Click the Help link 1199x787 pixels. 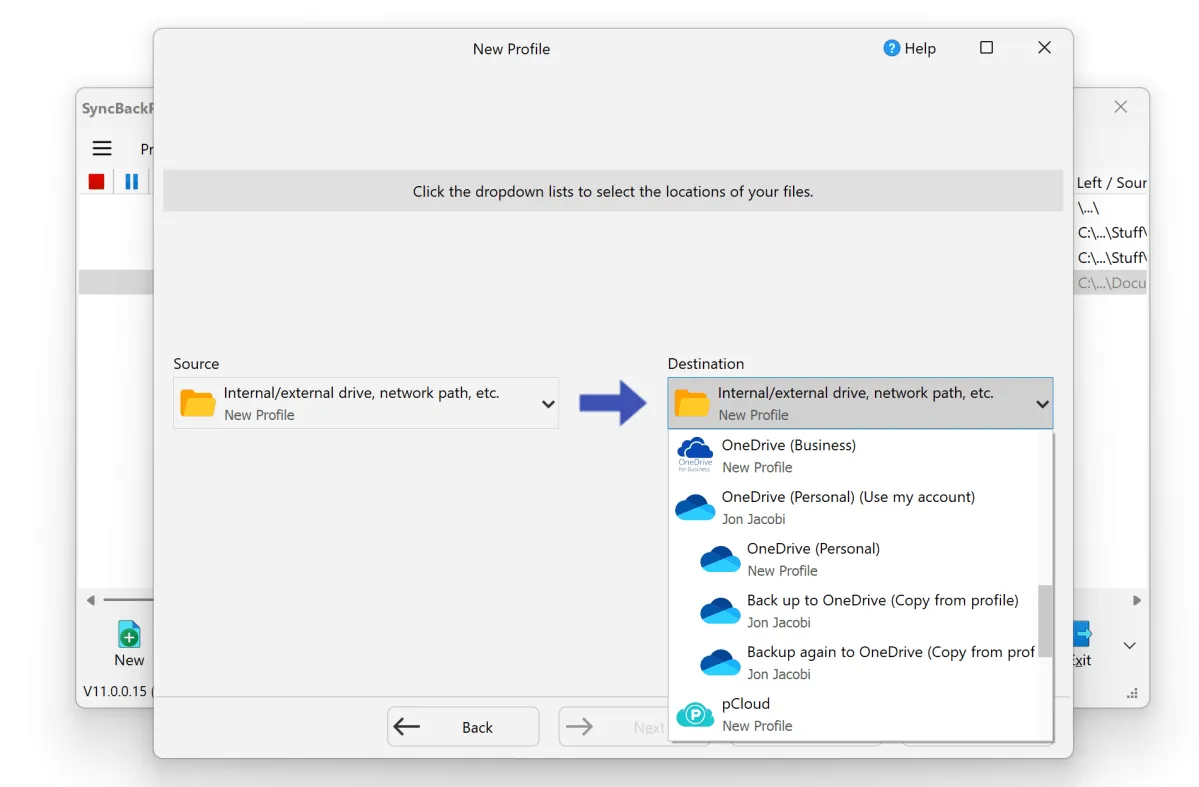click(x=921, y=48)
